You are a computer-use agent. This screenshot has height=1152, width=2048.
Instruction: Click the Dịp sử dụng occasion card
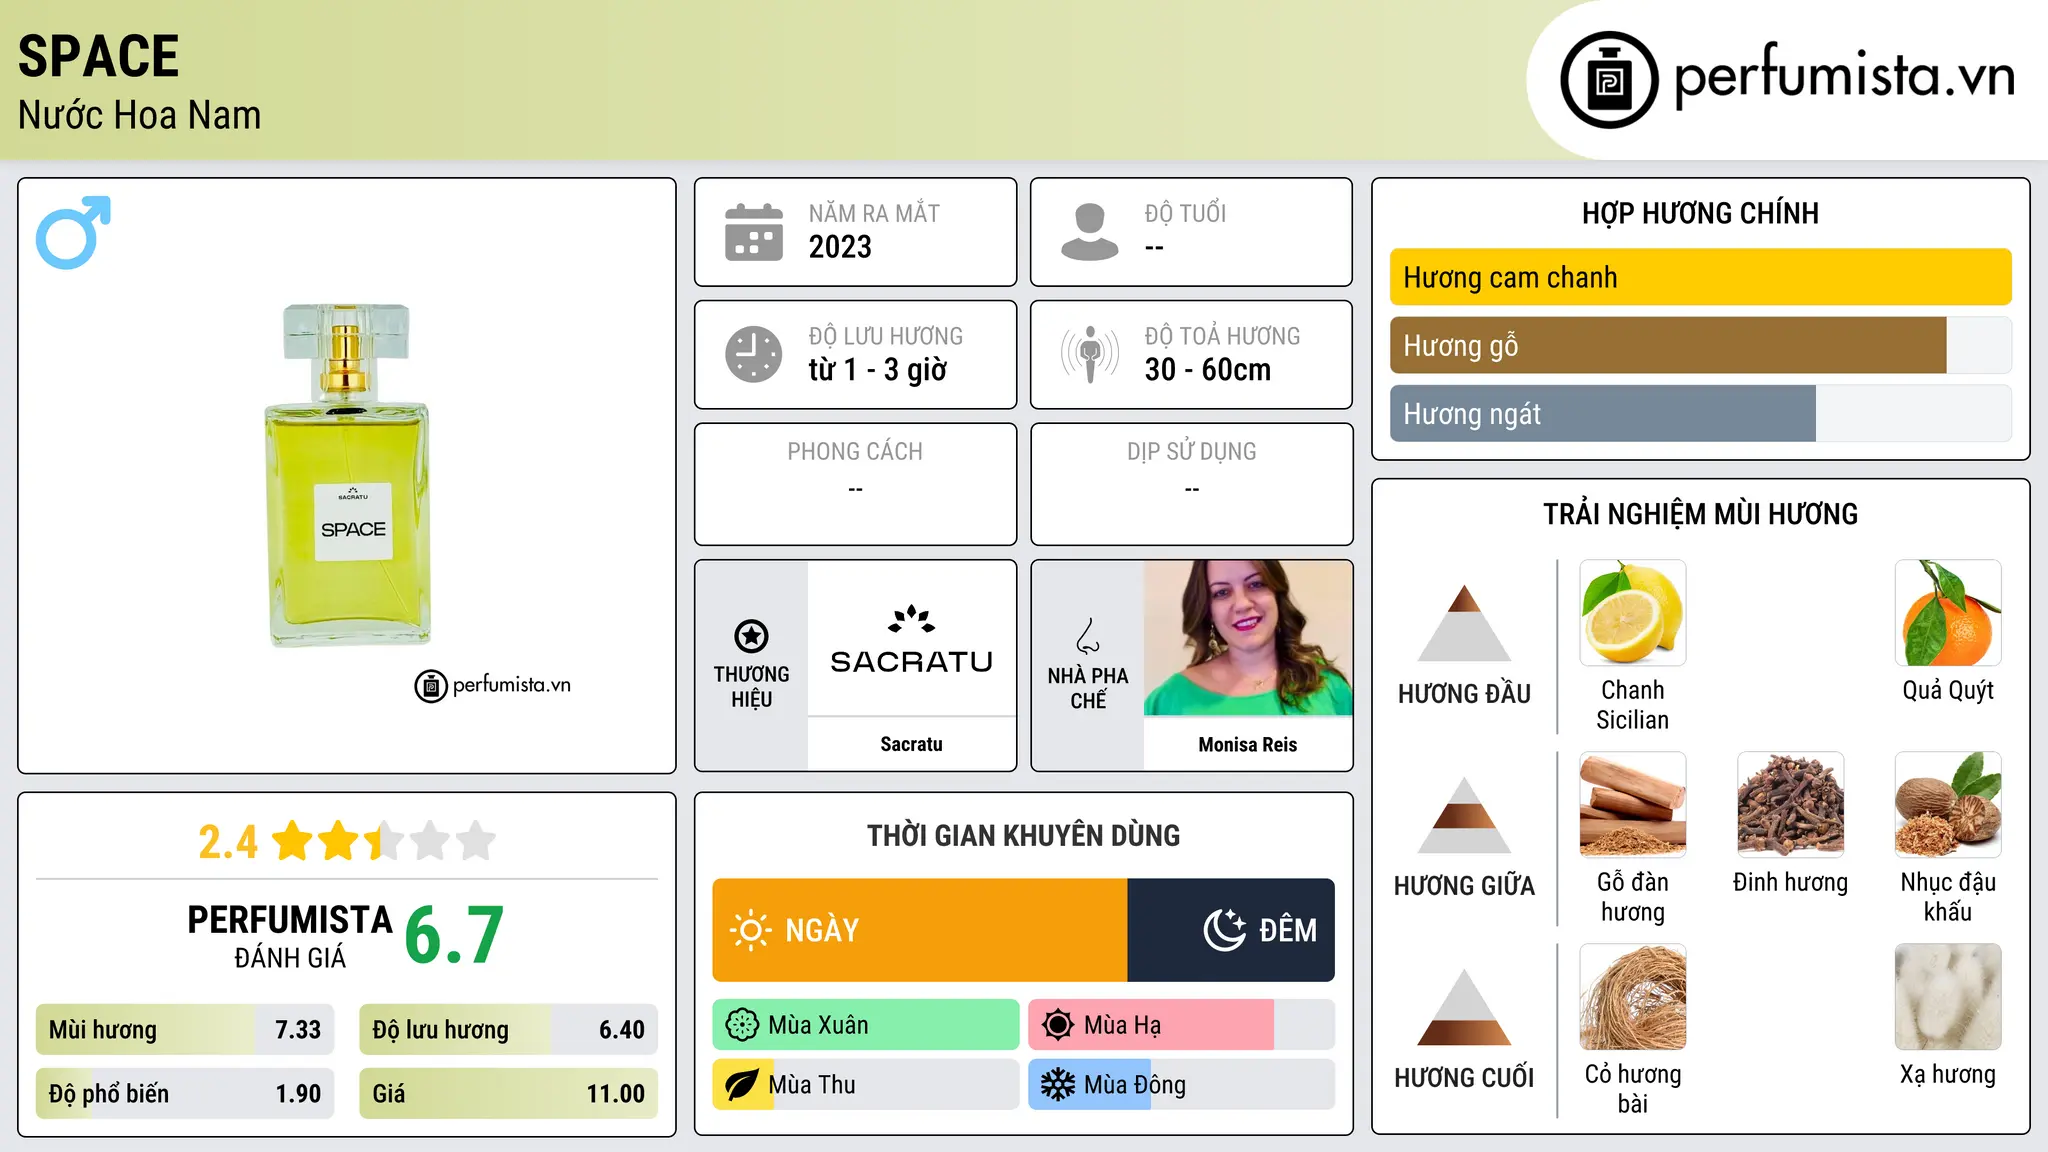coord(1192,484)
